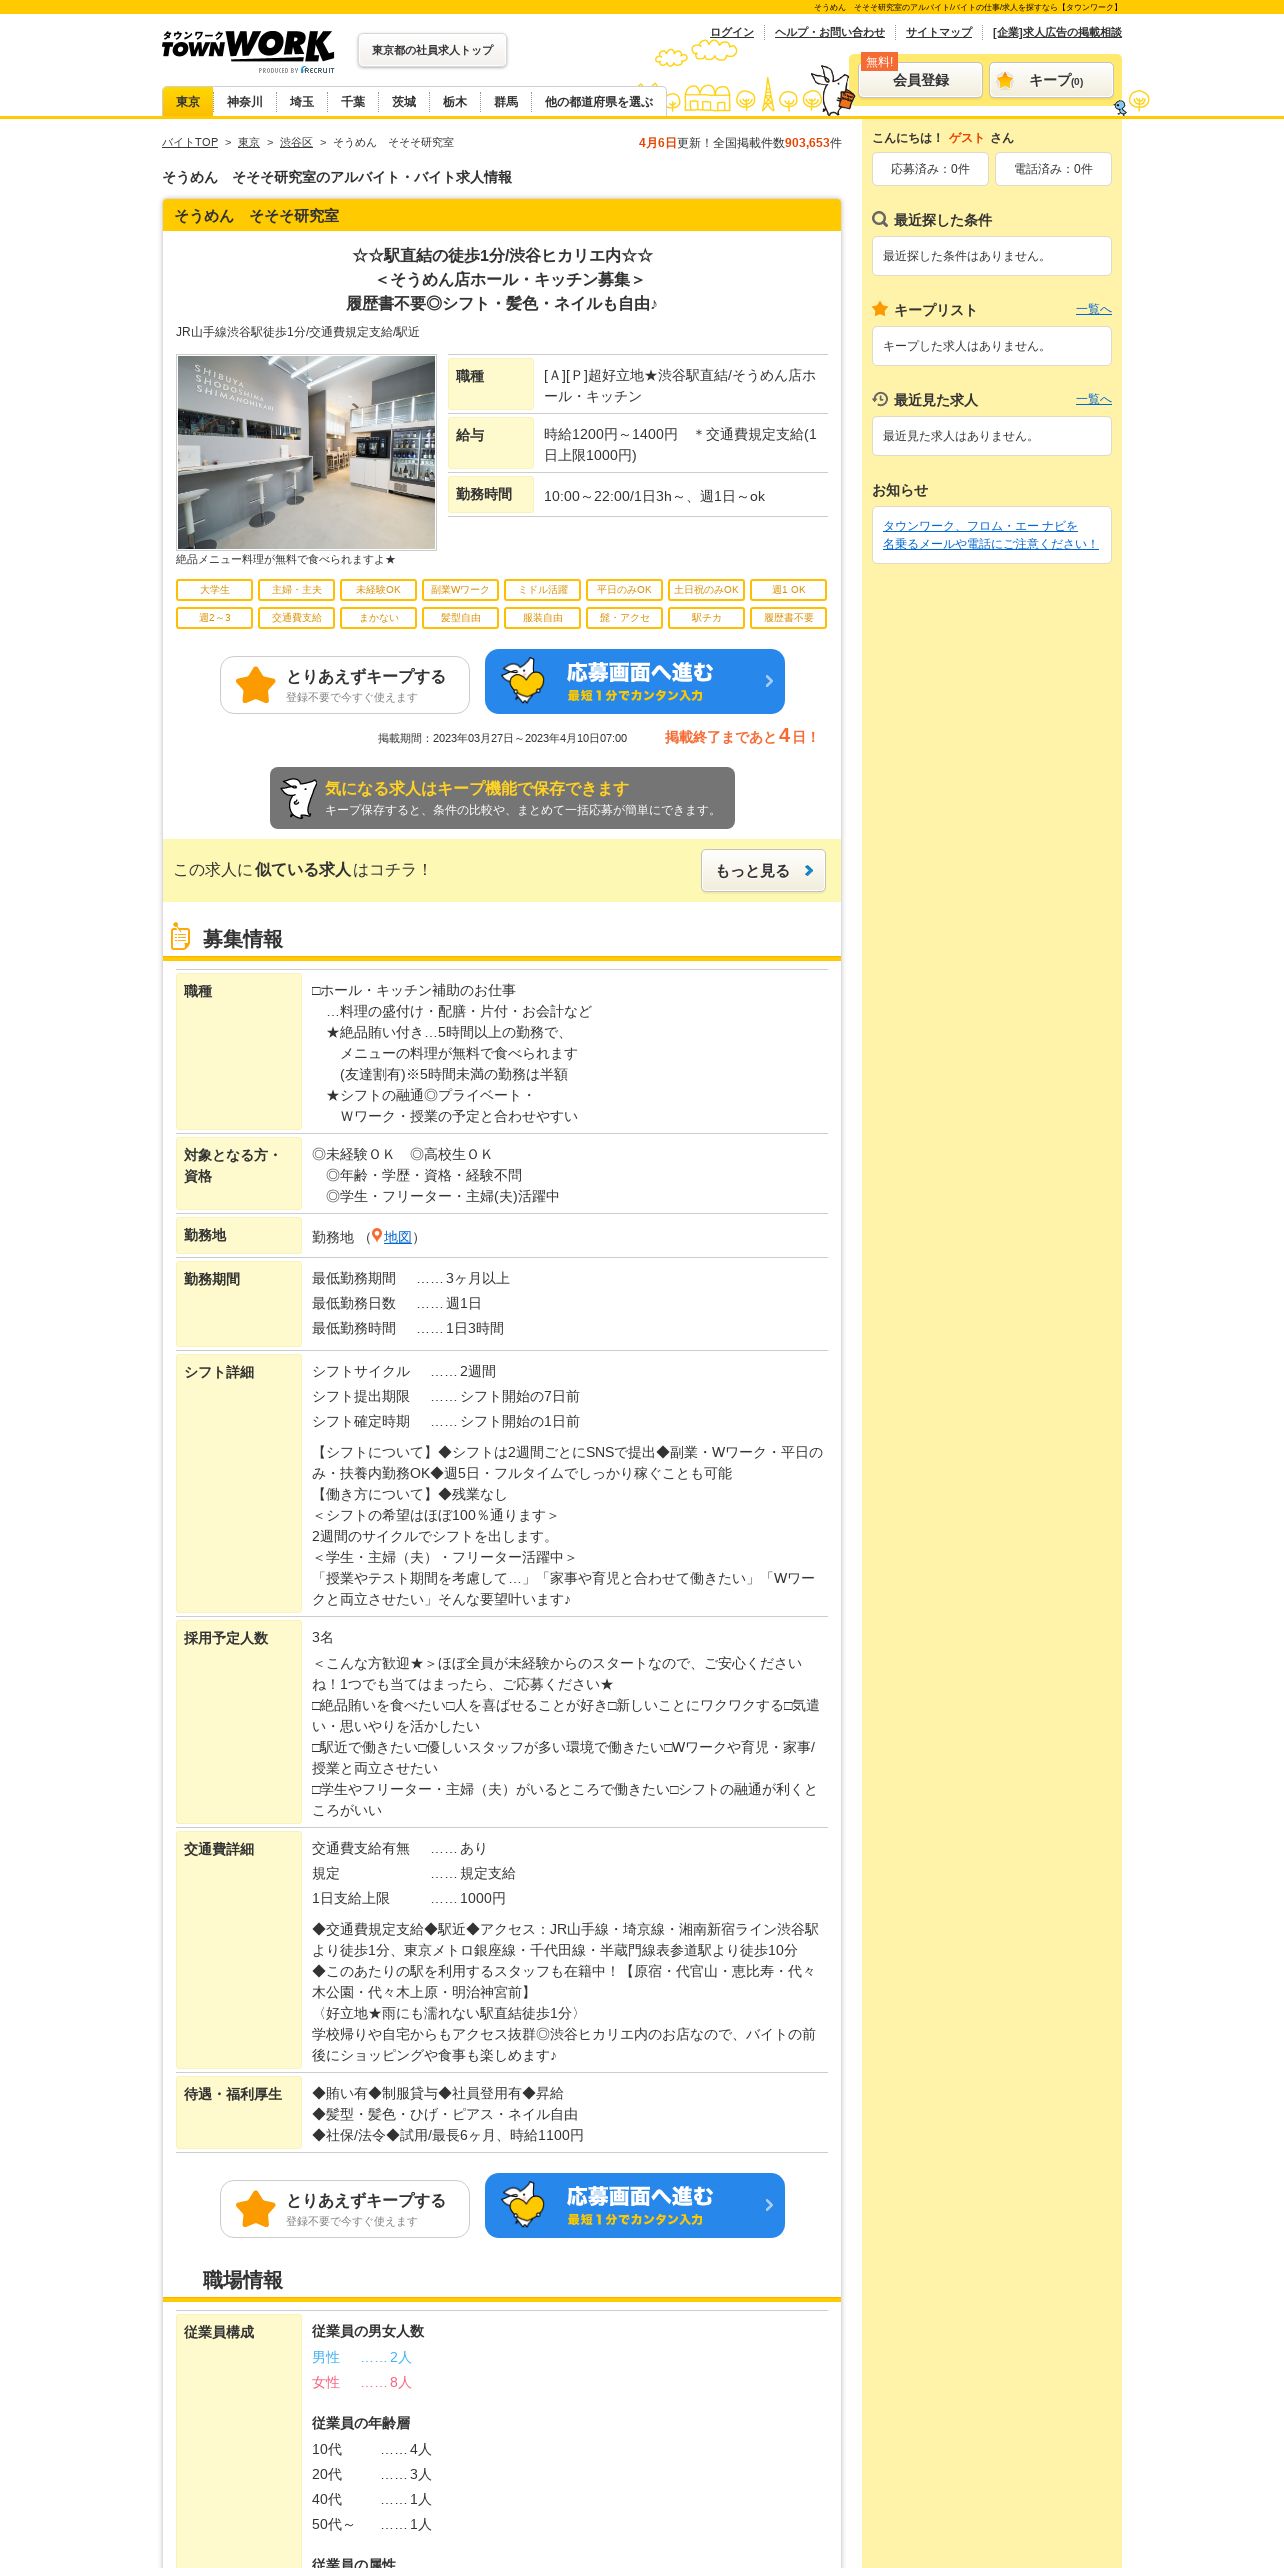Open the 茨城 region tab
This screenshot has width=1284, height=2568.
pos(404,102)
